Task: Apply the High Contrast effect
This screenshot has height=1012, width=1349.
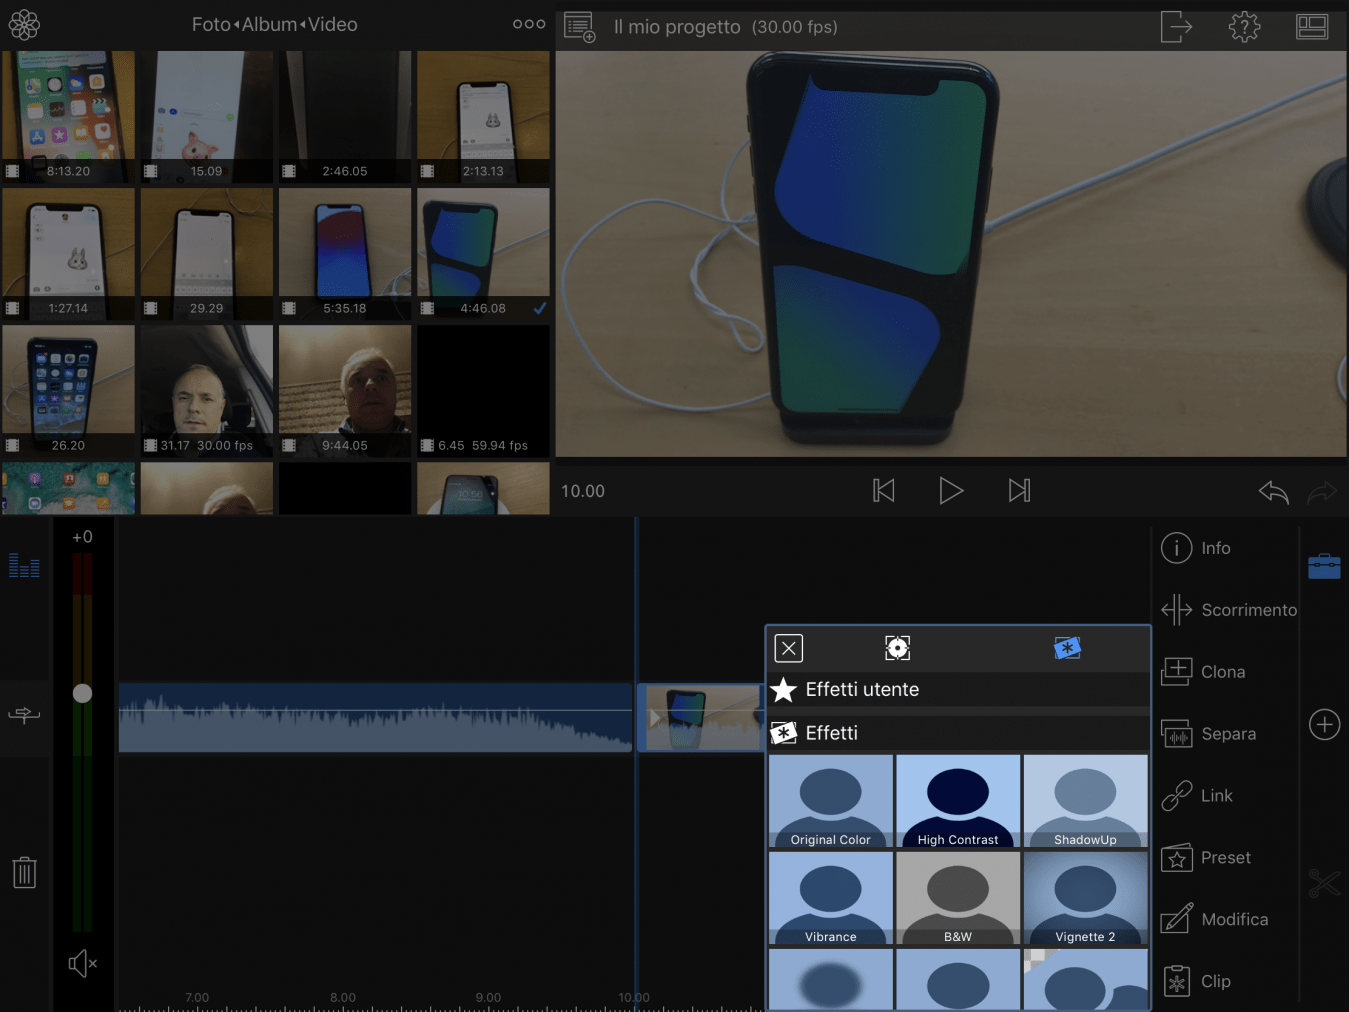Action: (x=958, y=801)
